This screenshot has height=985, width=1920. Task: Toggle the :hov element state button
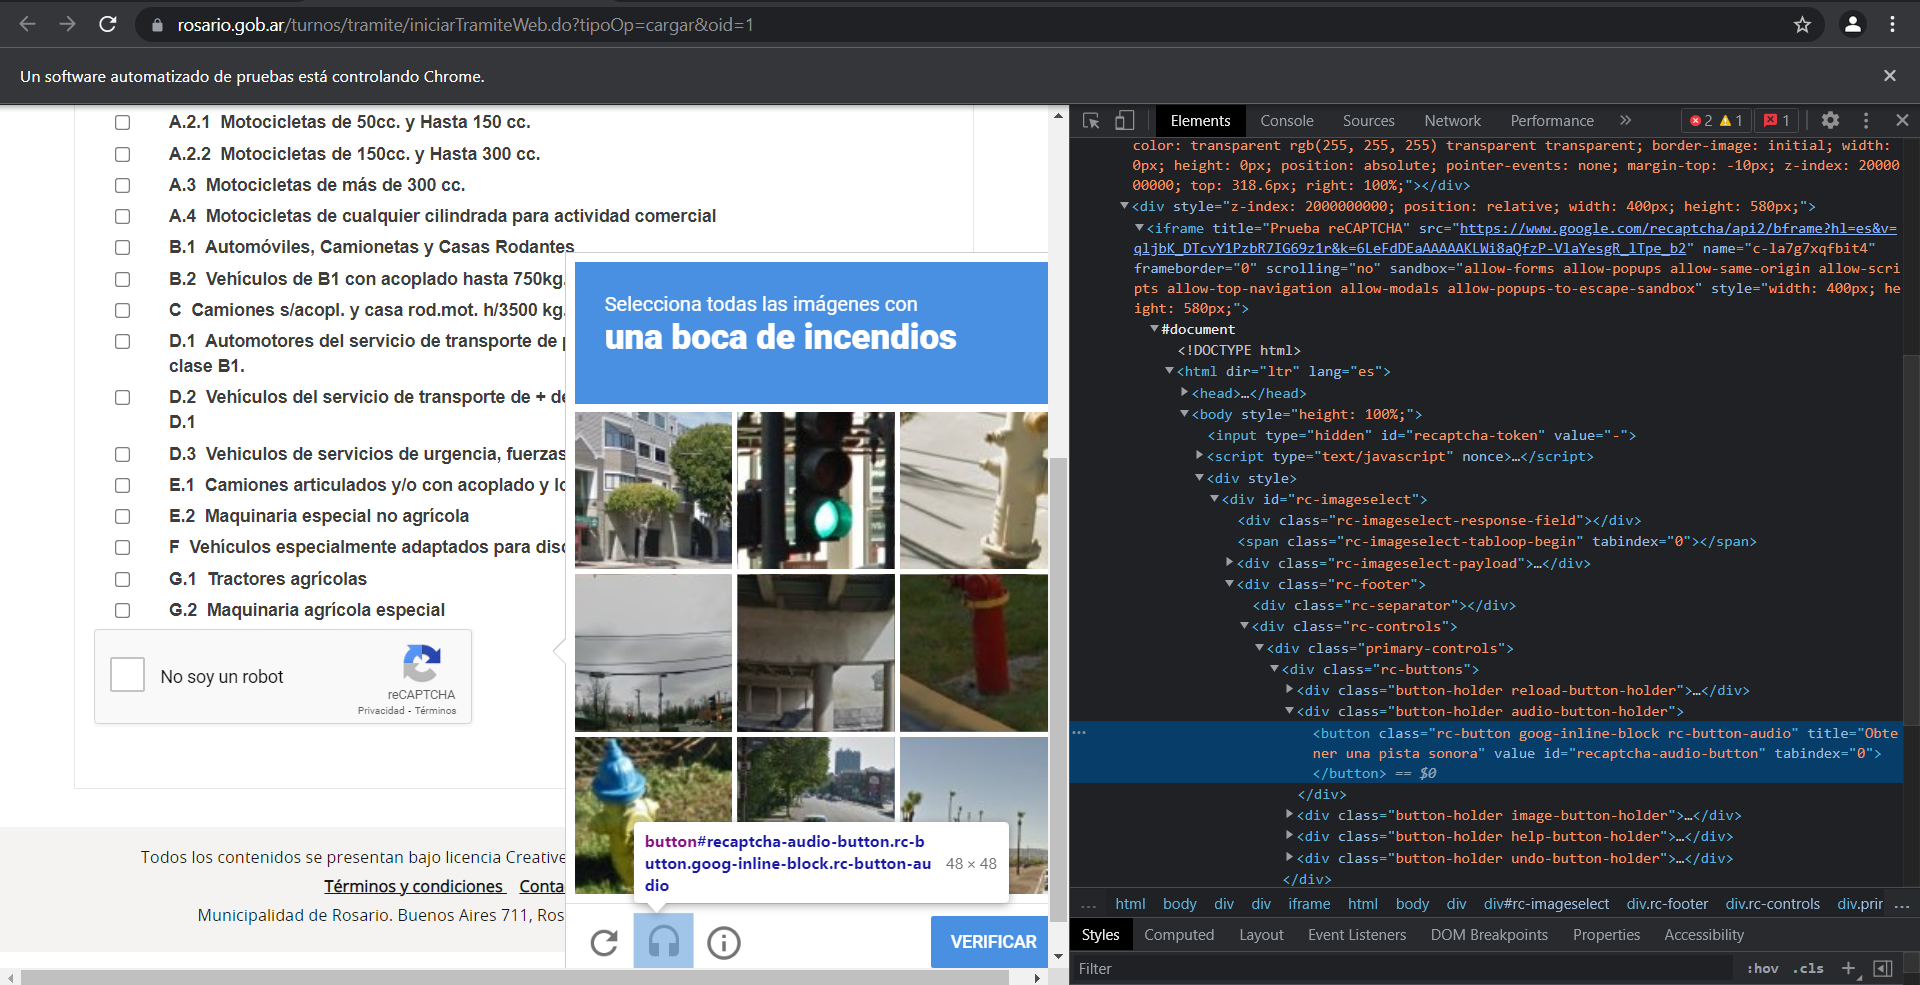1763,968
